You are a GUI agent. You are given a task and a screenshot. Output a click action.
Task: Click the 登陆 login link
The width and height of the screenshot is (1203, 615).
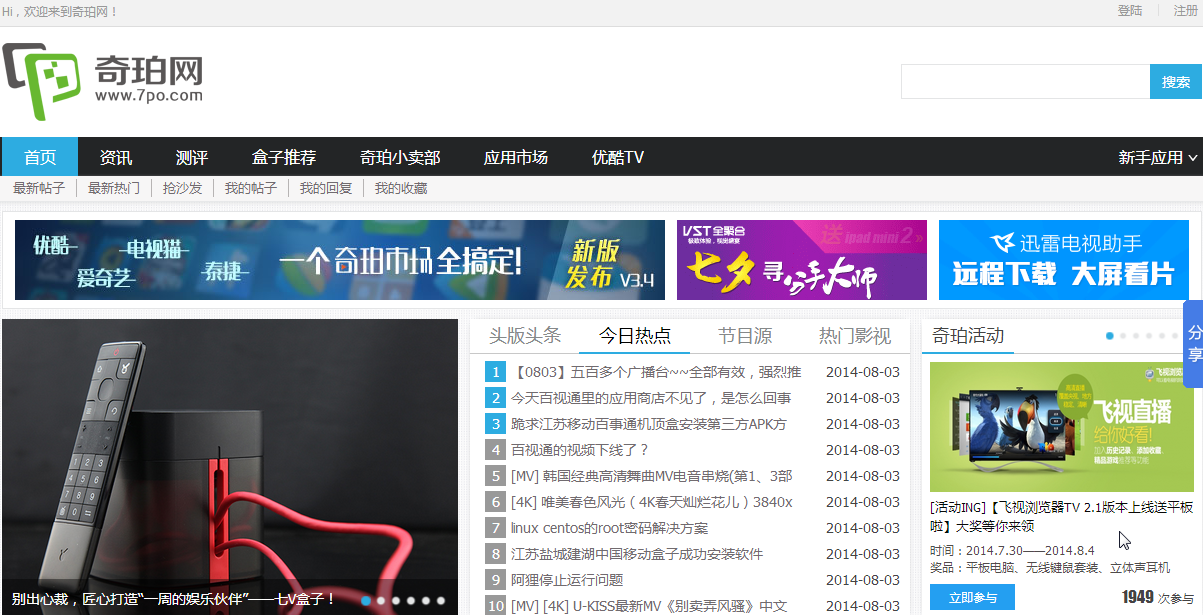1130,11
